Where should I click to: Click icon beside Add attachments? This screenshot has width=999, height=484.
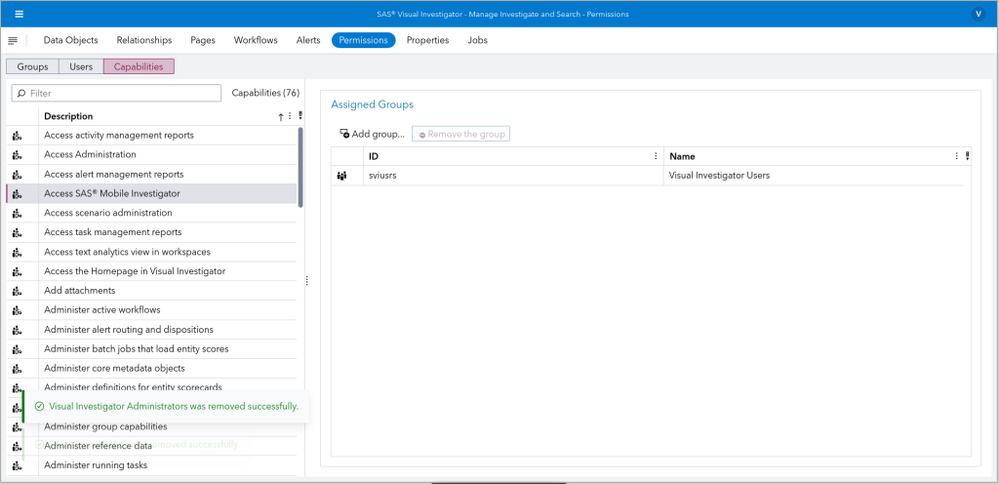coord(17,291)
